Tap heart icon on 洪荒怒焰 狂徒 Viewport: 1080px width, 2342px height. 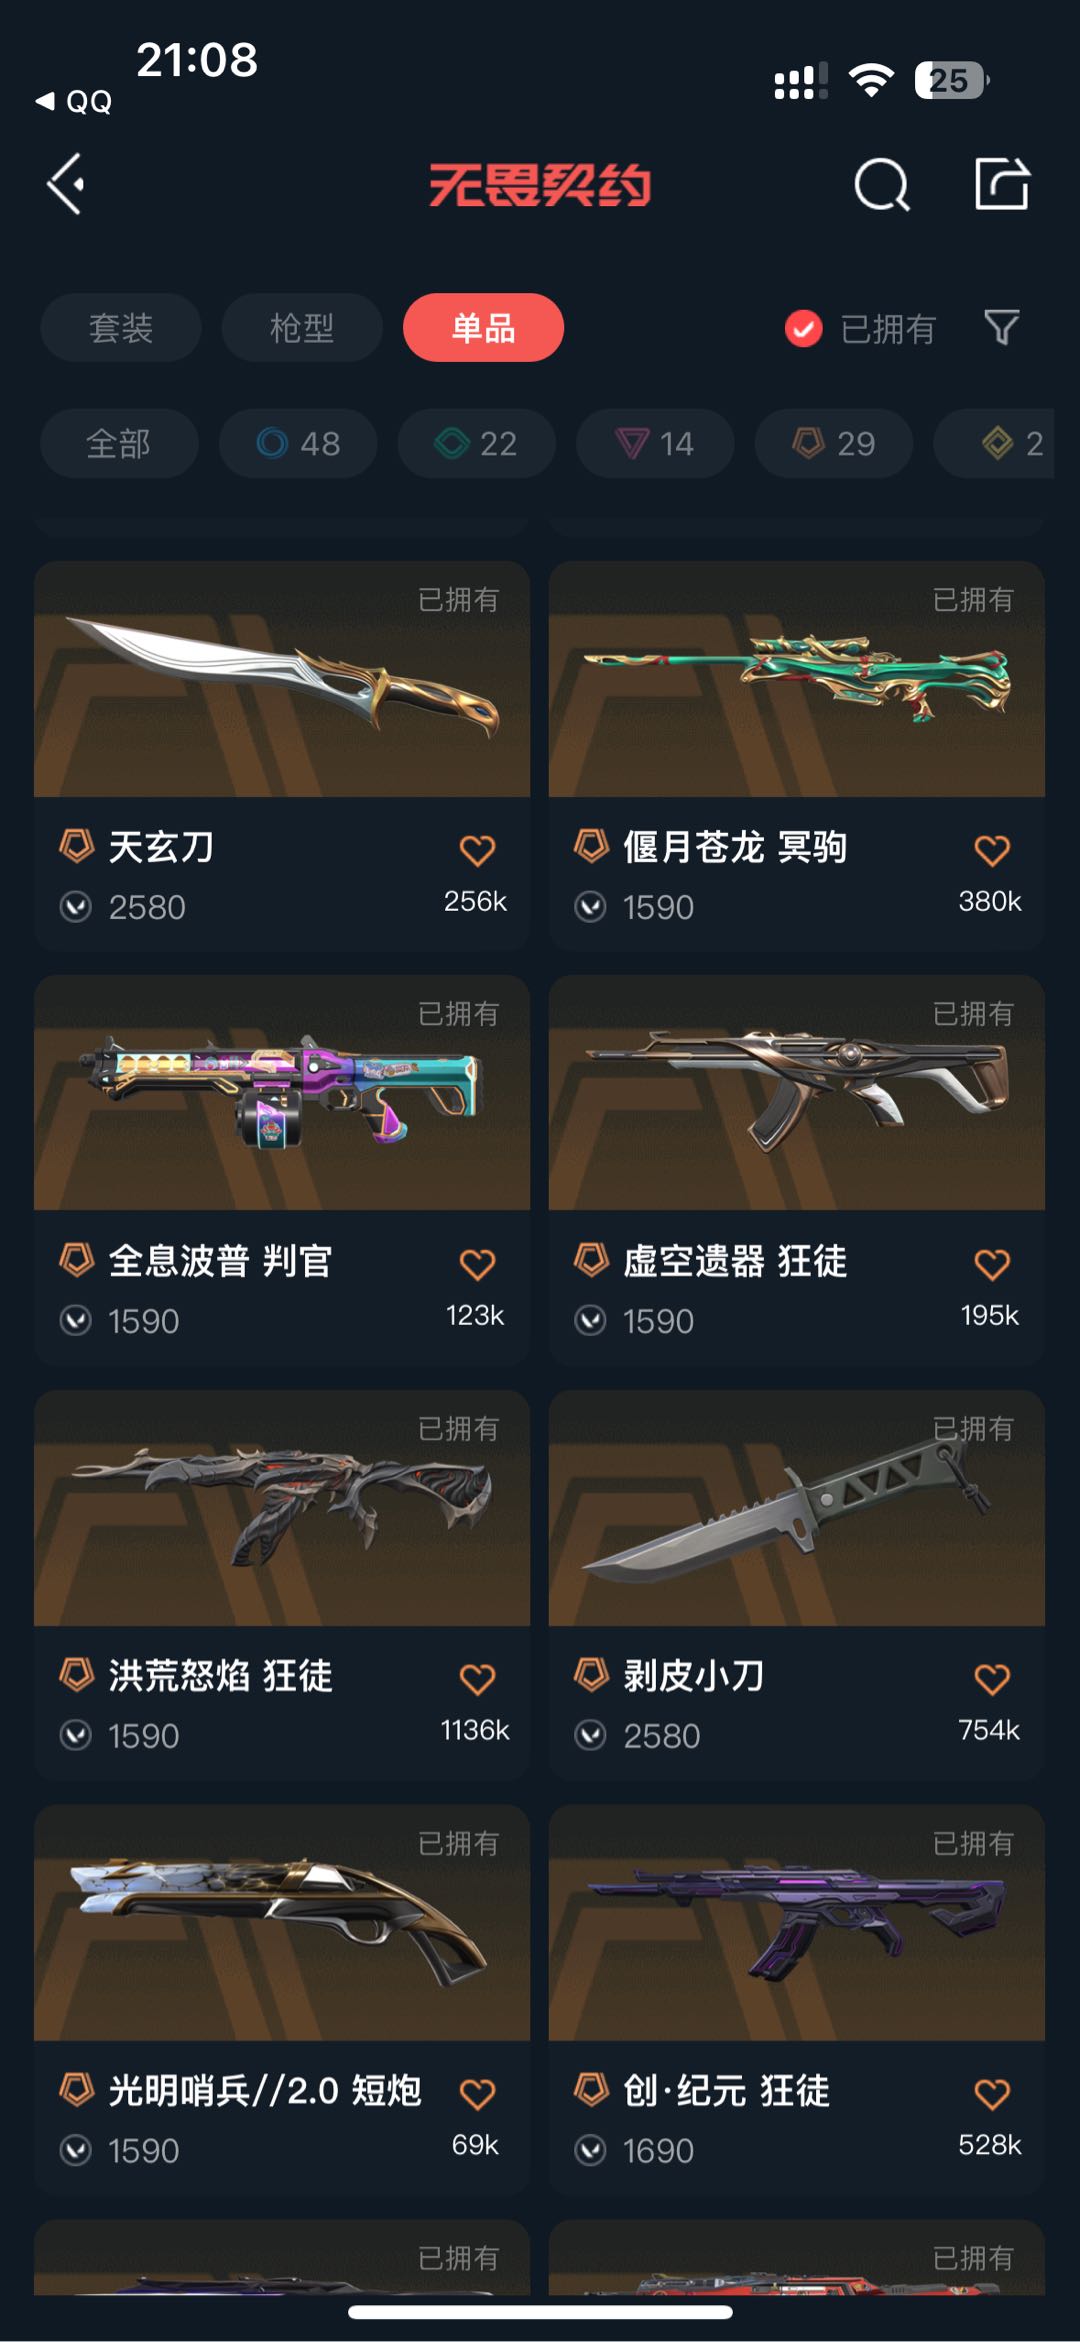[477, 1678]
